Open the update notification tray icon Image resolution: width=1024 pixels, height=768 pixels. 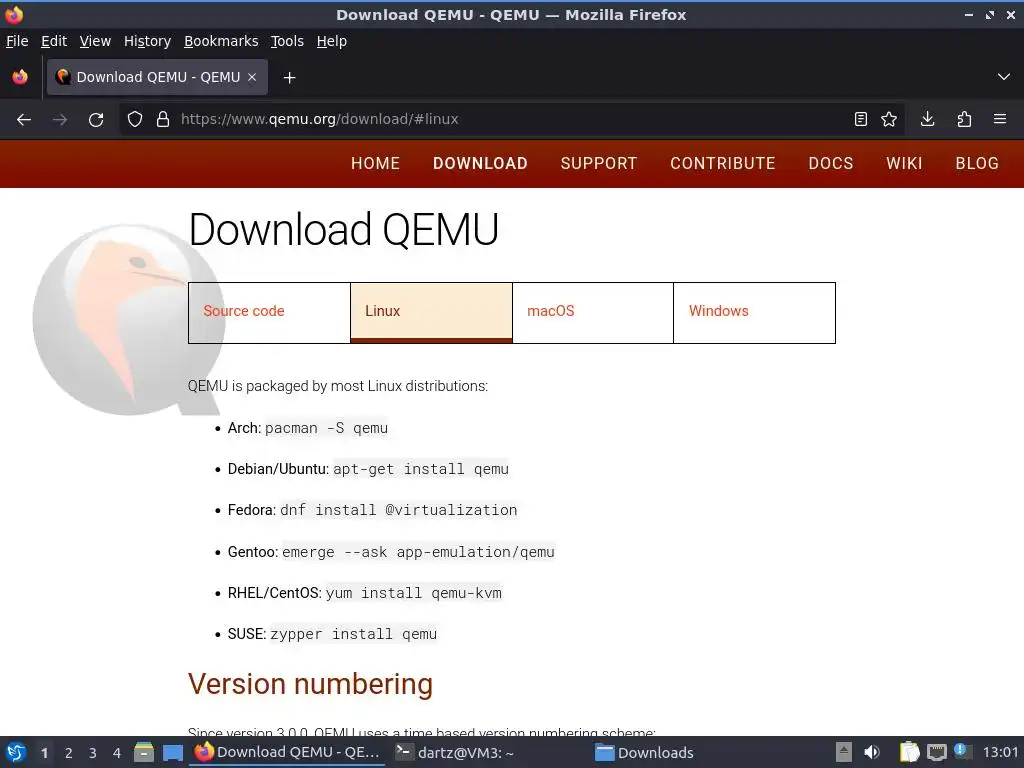pyautogui.click(x=962, y=752)
